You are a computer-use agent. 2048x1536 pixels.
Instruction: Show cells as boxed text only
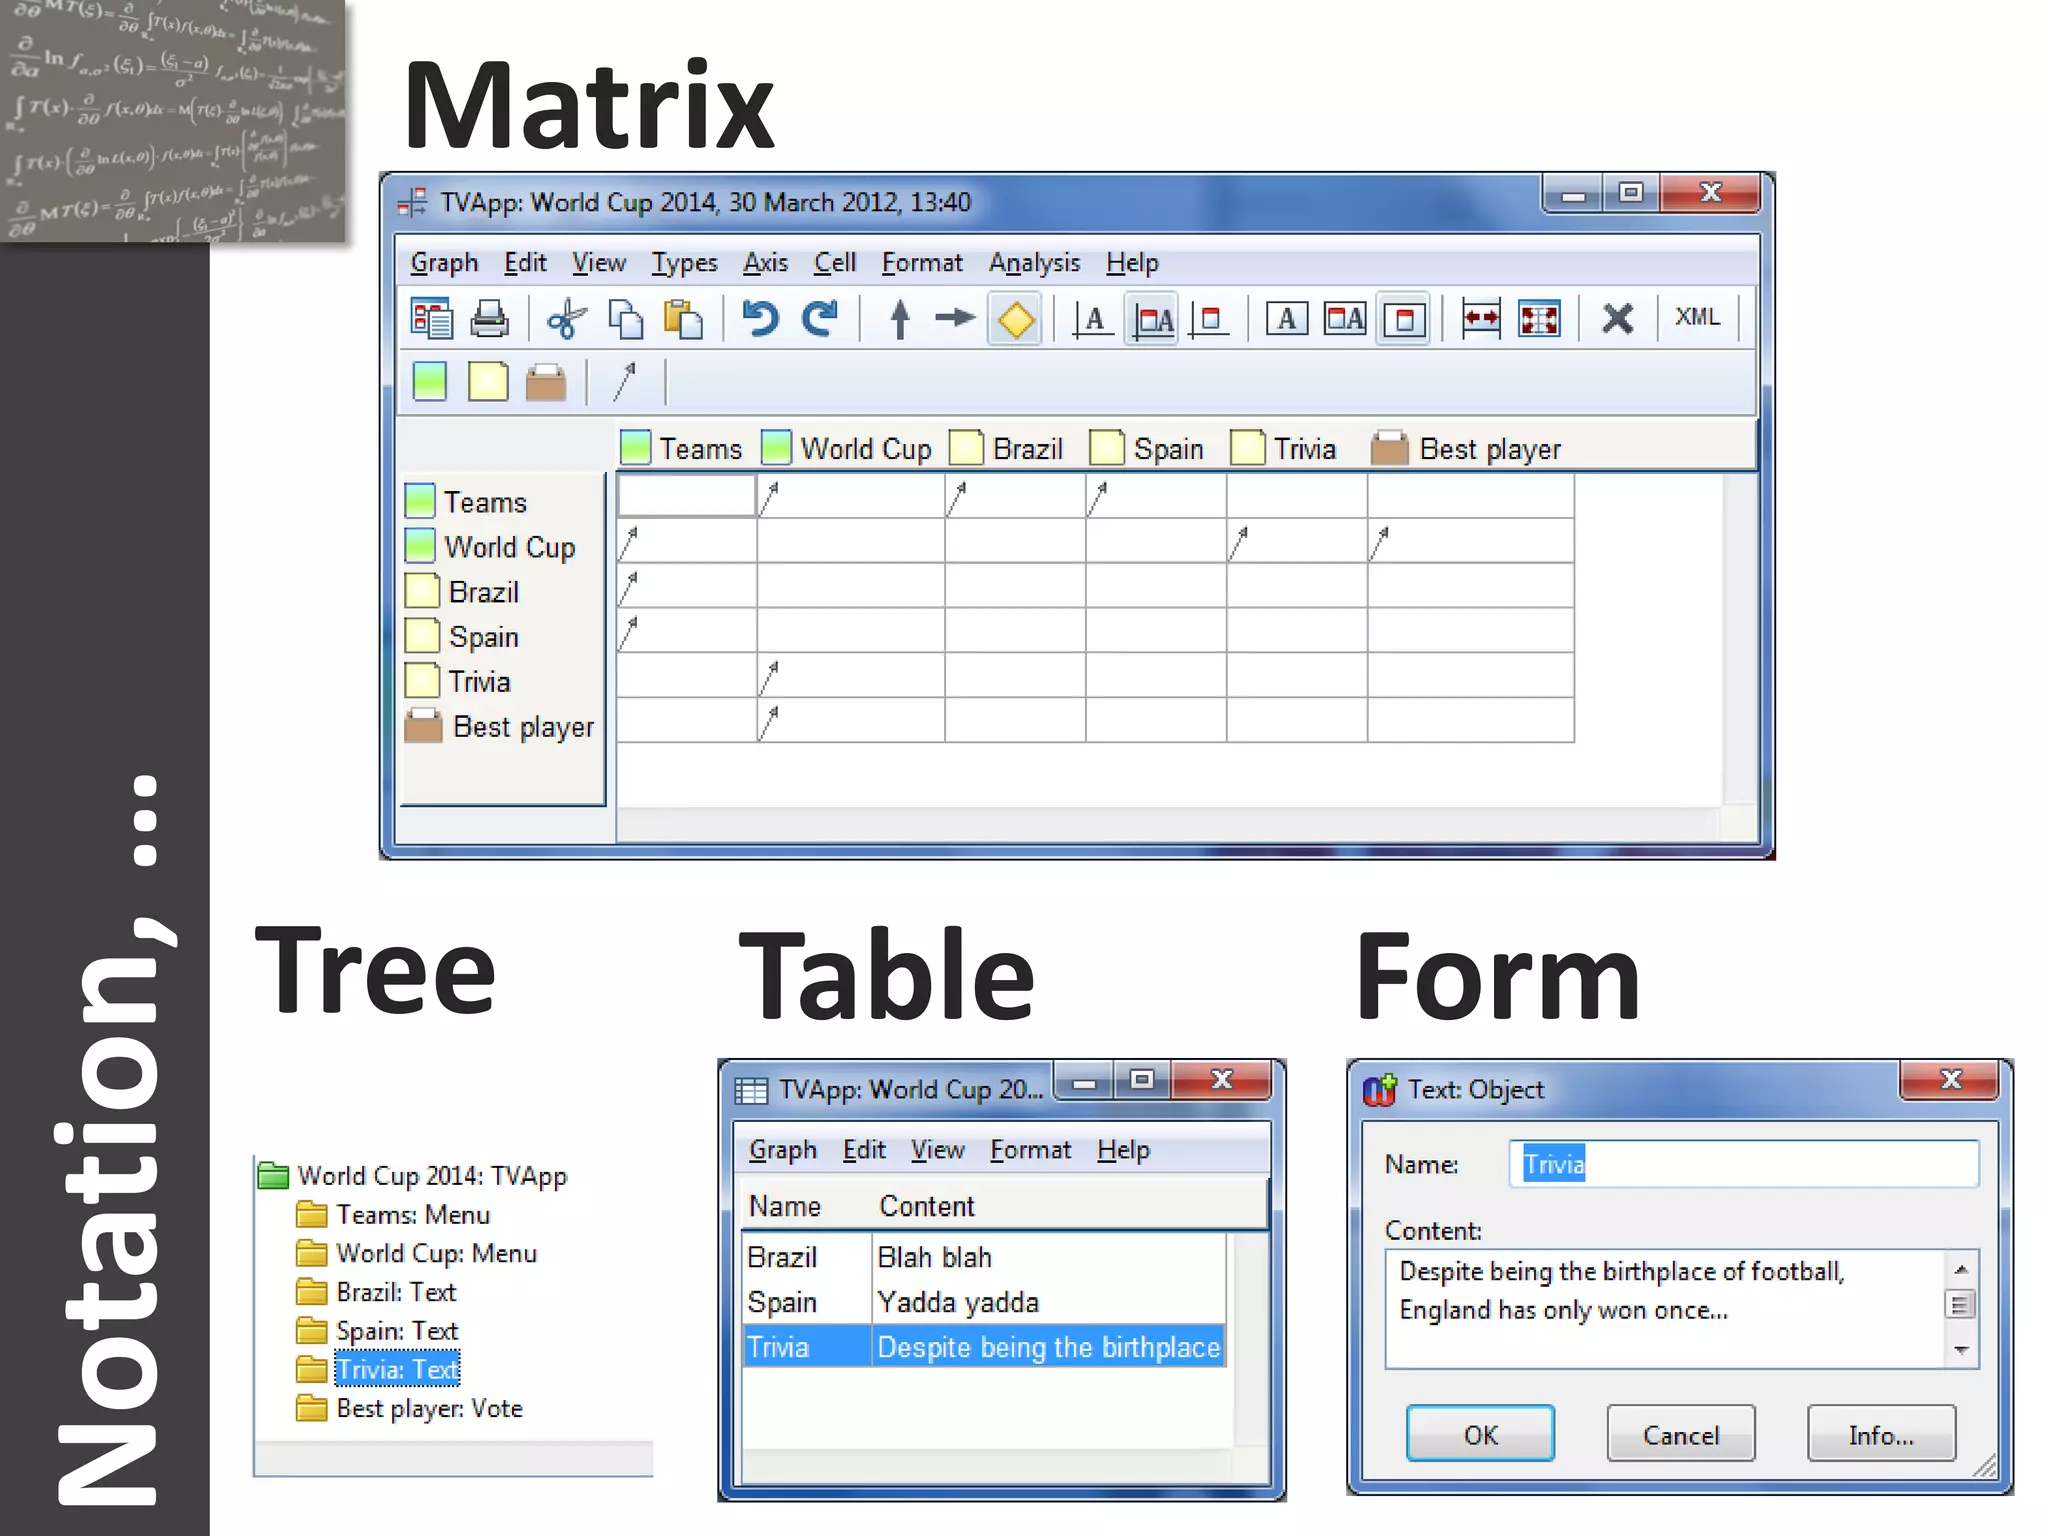pyautogui.click(x=1287, y=319)
